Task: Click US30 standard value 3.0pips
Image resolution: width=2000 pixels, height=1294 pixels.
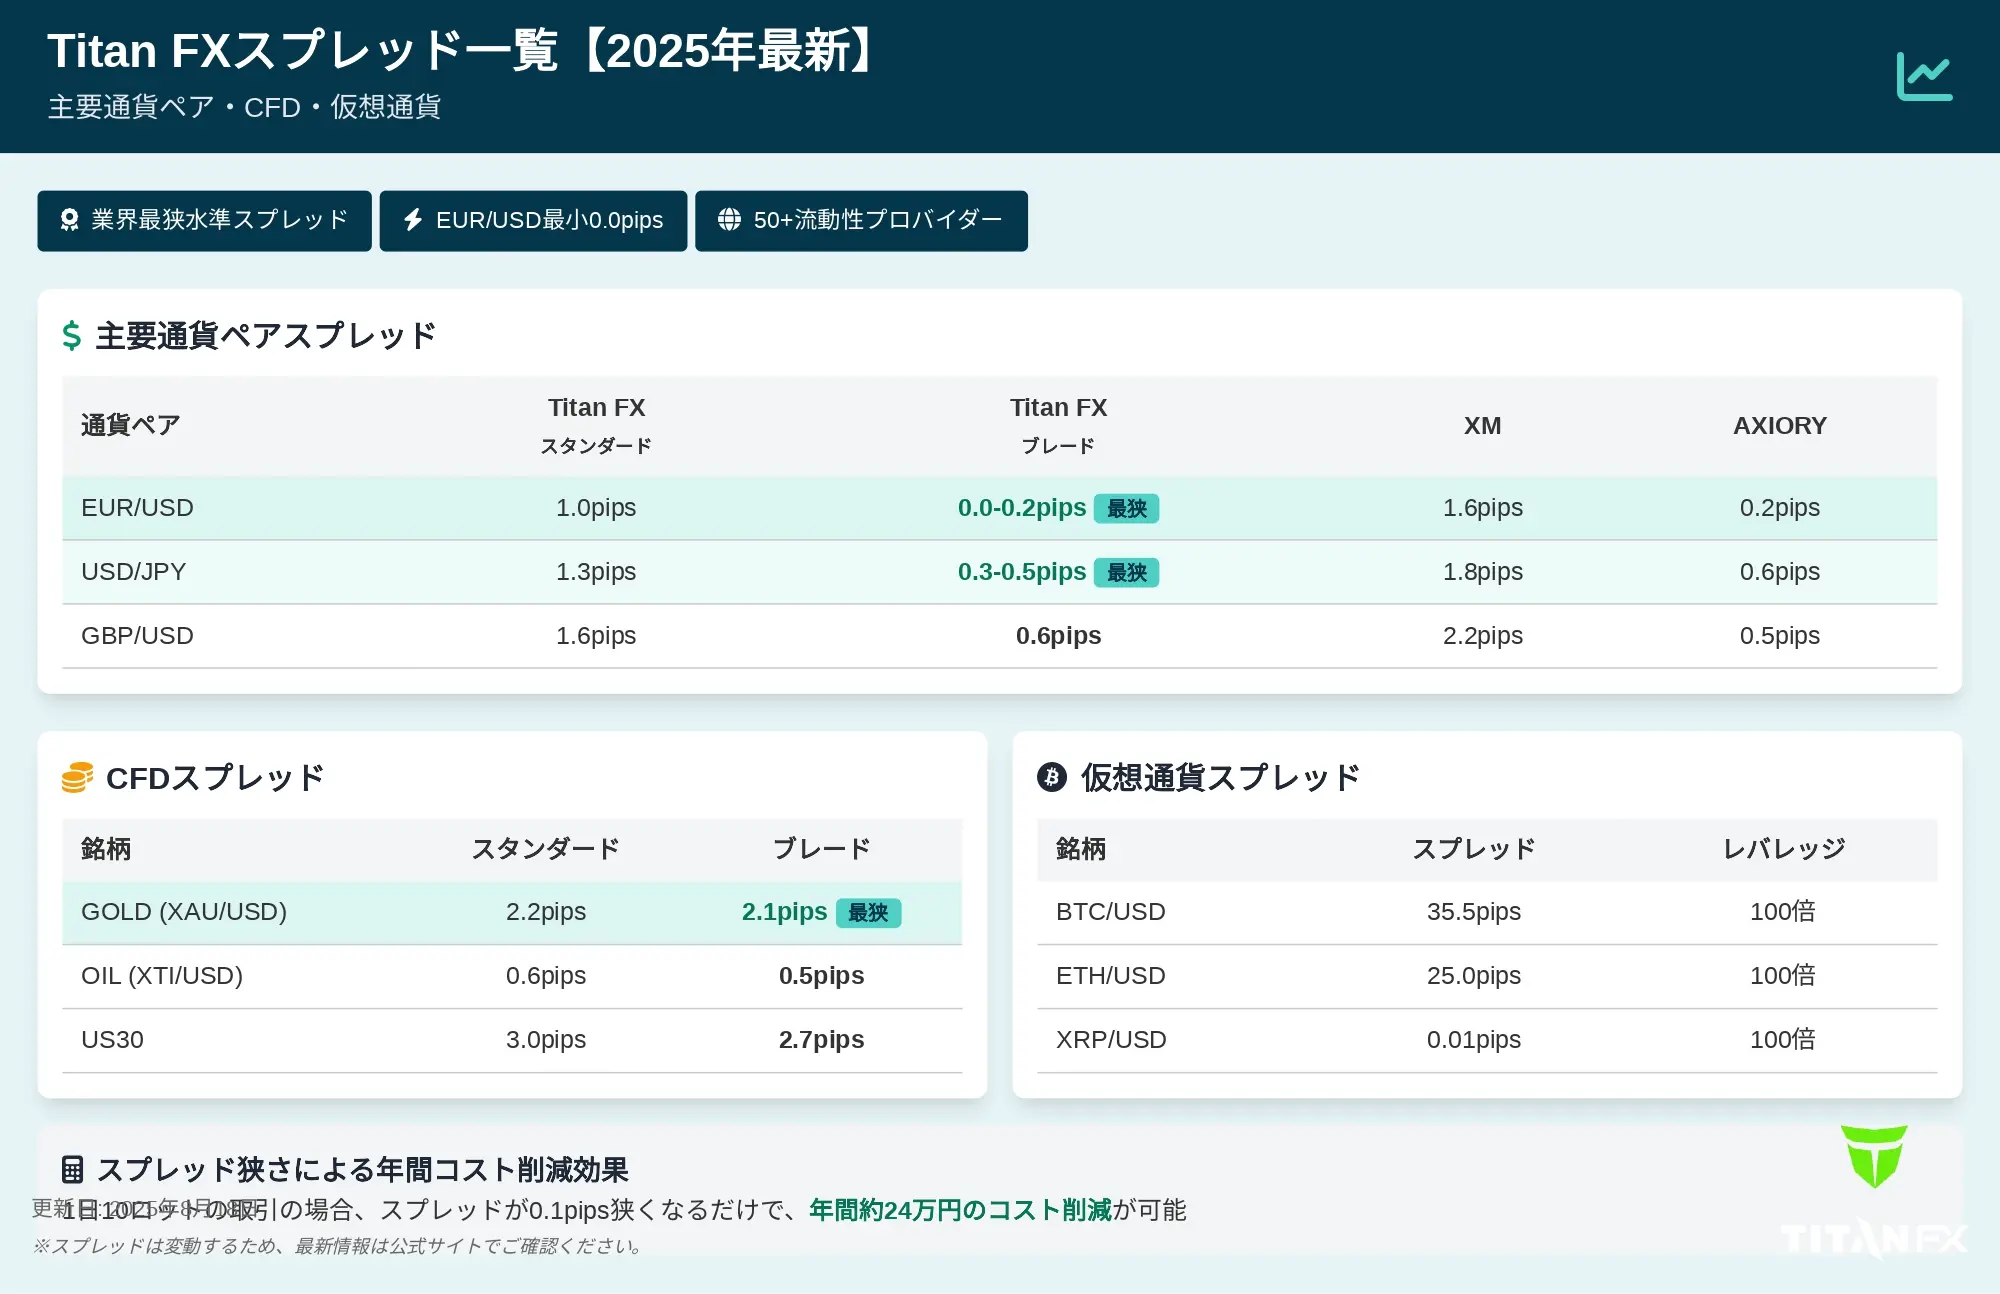Action: coord(546,1040)
